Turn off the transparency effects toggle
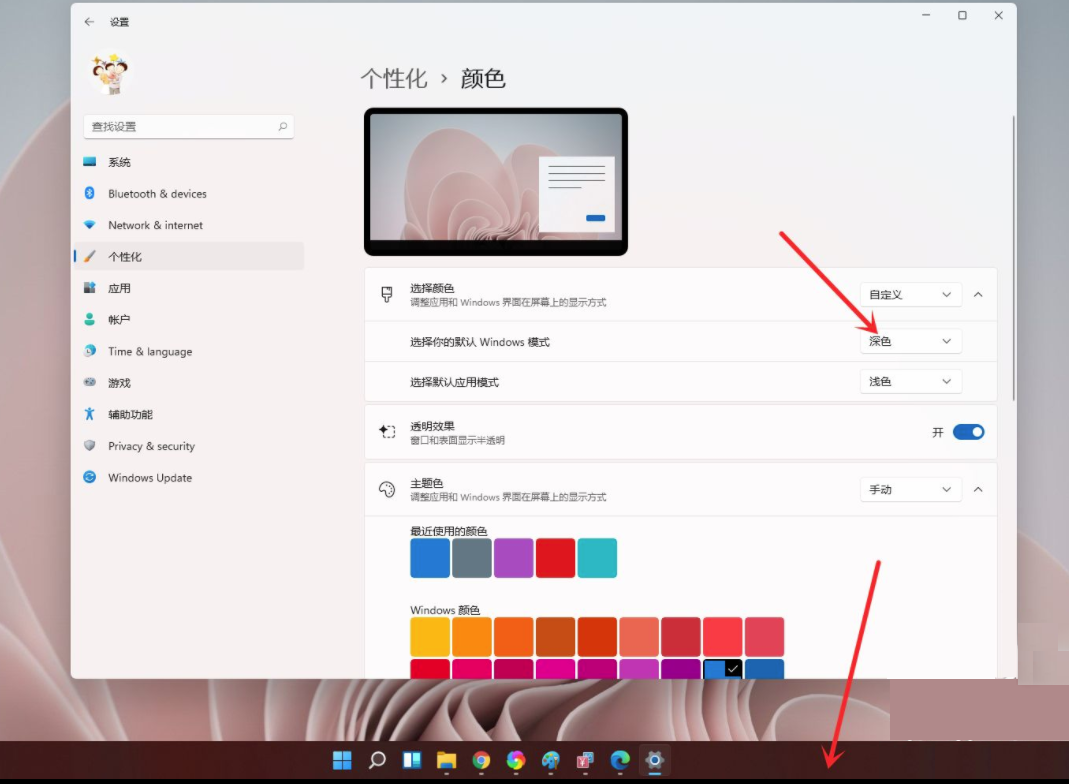 968,432
